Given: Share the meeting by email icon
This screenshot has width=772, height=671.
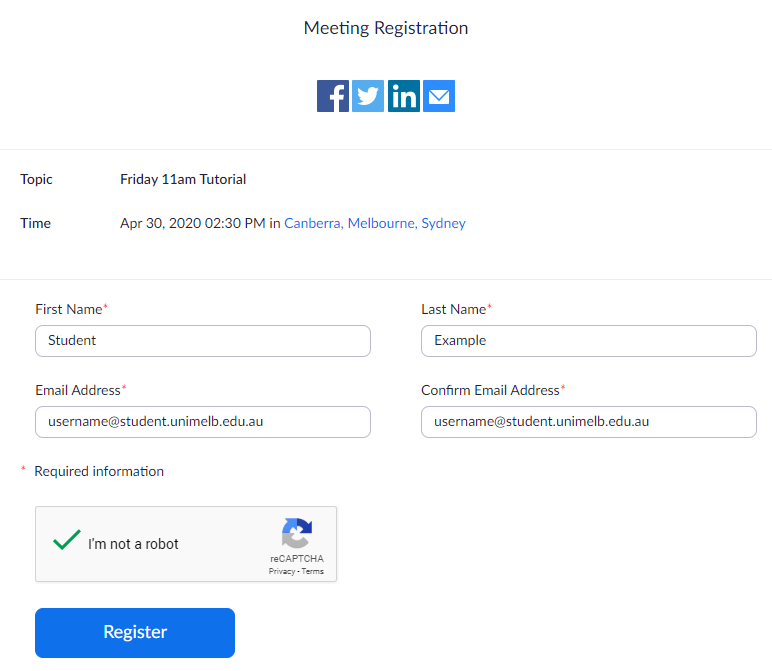Looking at the screenshot, I should 439,96.
